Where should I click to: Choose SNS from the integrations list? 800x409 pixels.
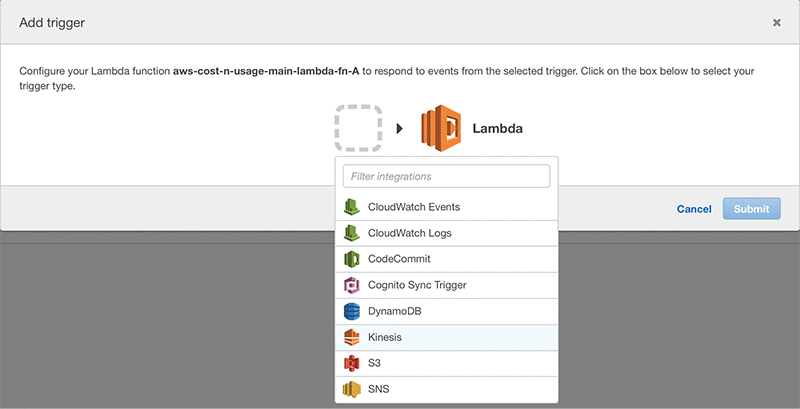pyautogui.click(x=446, y=389)
